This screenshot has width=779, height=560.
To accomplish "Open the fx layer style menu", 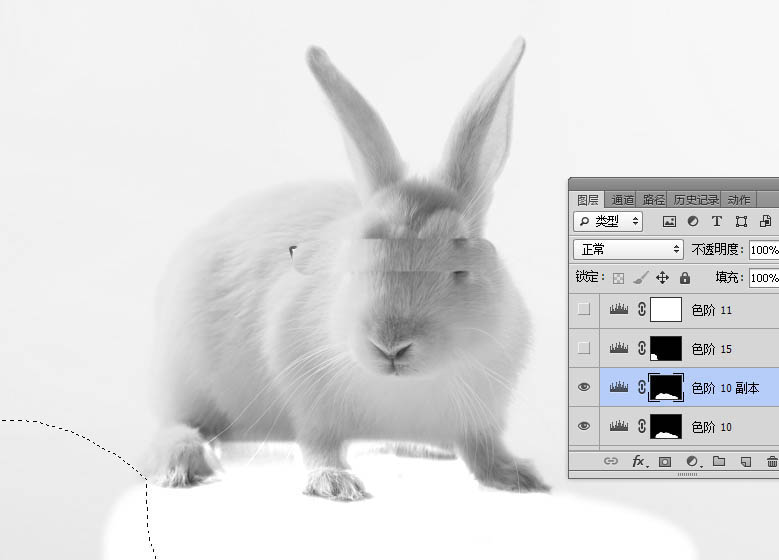I will 638,461.
